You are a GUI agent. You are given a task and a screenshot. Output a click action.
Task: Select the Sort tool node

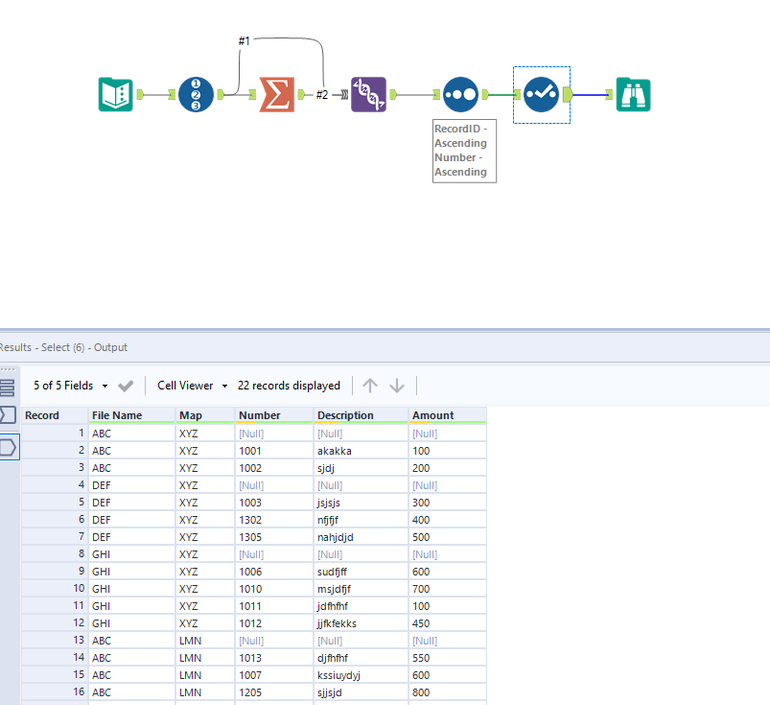(x=460, y=94)
